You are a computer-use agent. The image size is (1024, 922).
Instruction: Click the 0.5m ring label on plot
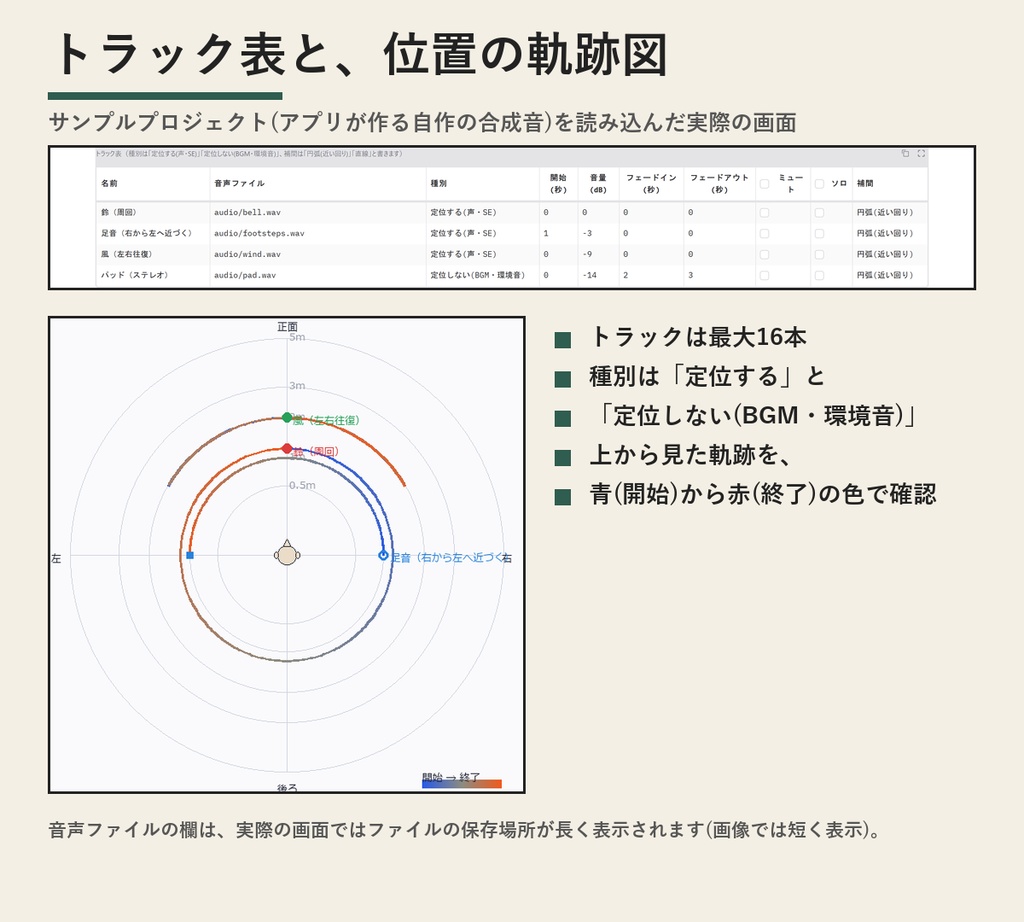pos(302,485)
